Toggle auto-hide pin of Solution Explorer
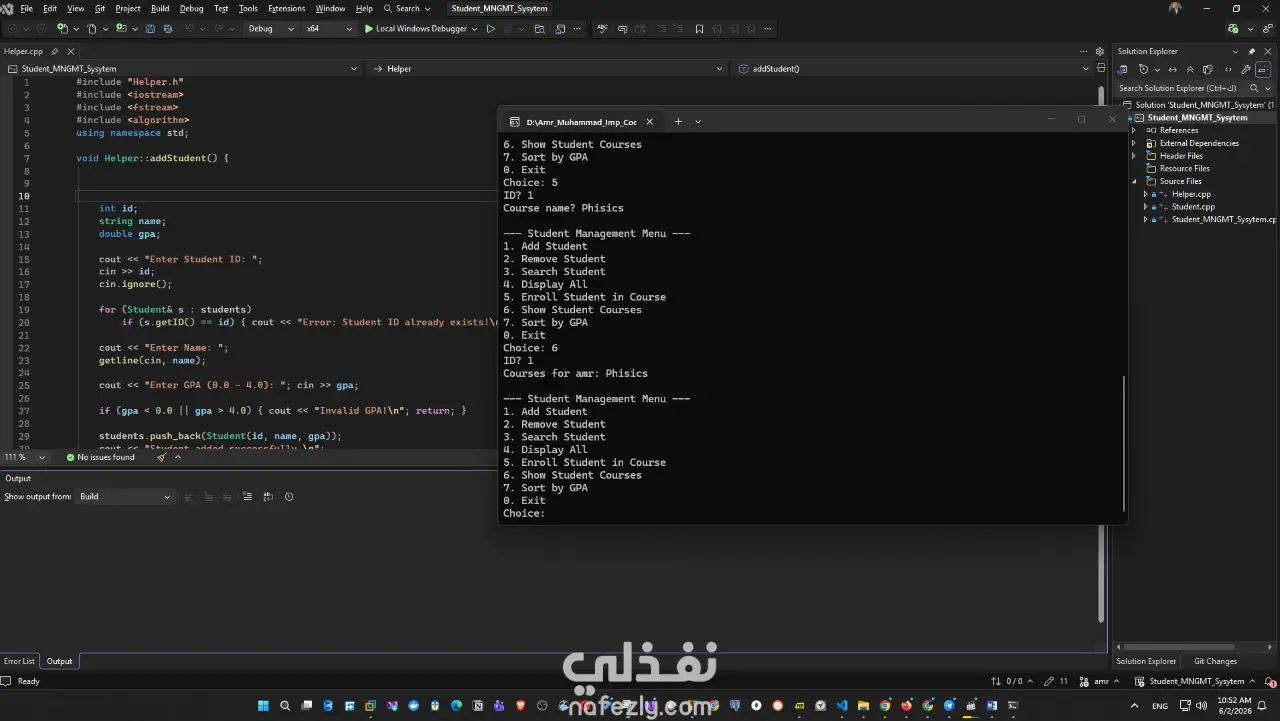The width and height of the screenshot is (1280, 721). pos(1251,51)
